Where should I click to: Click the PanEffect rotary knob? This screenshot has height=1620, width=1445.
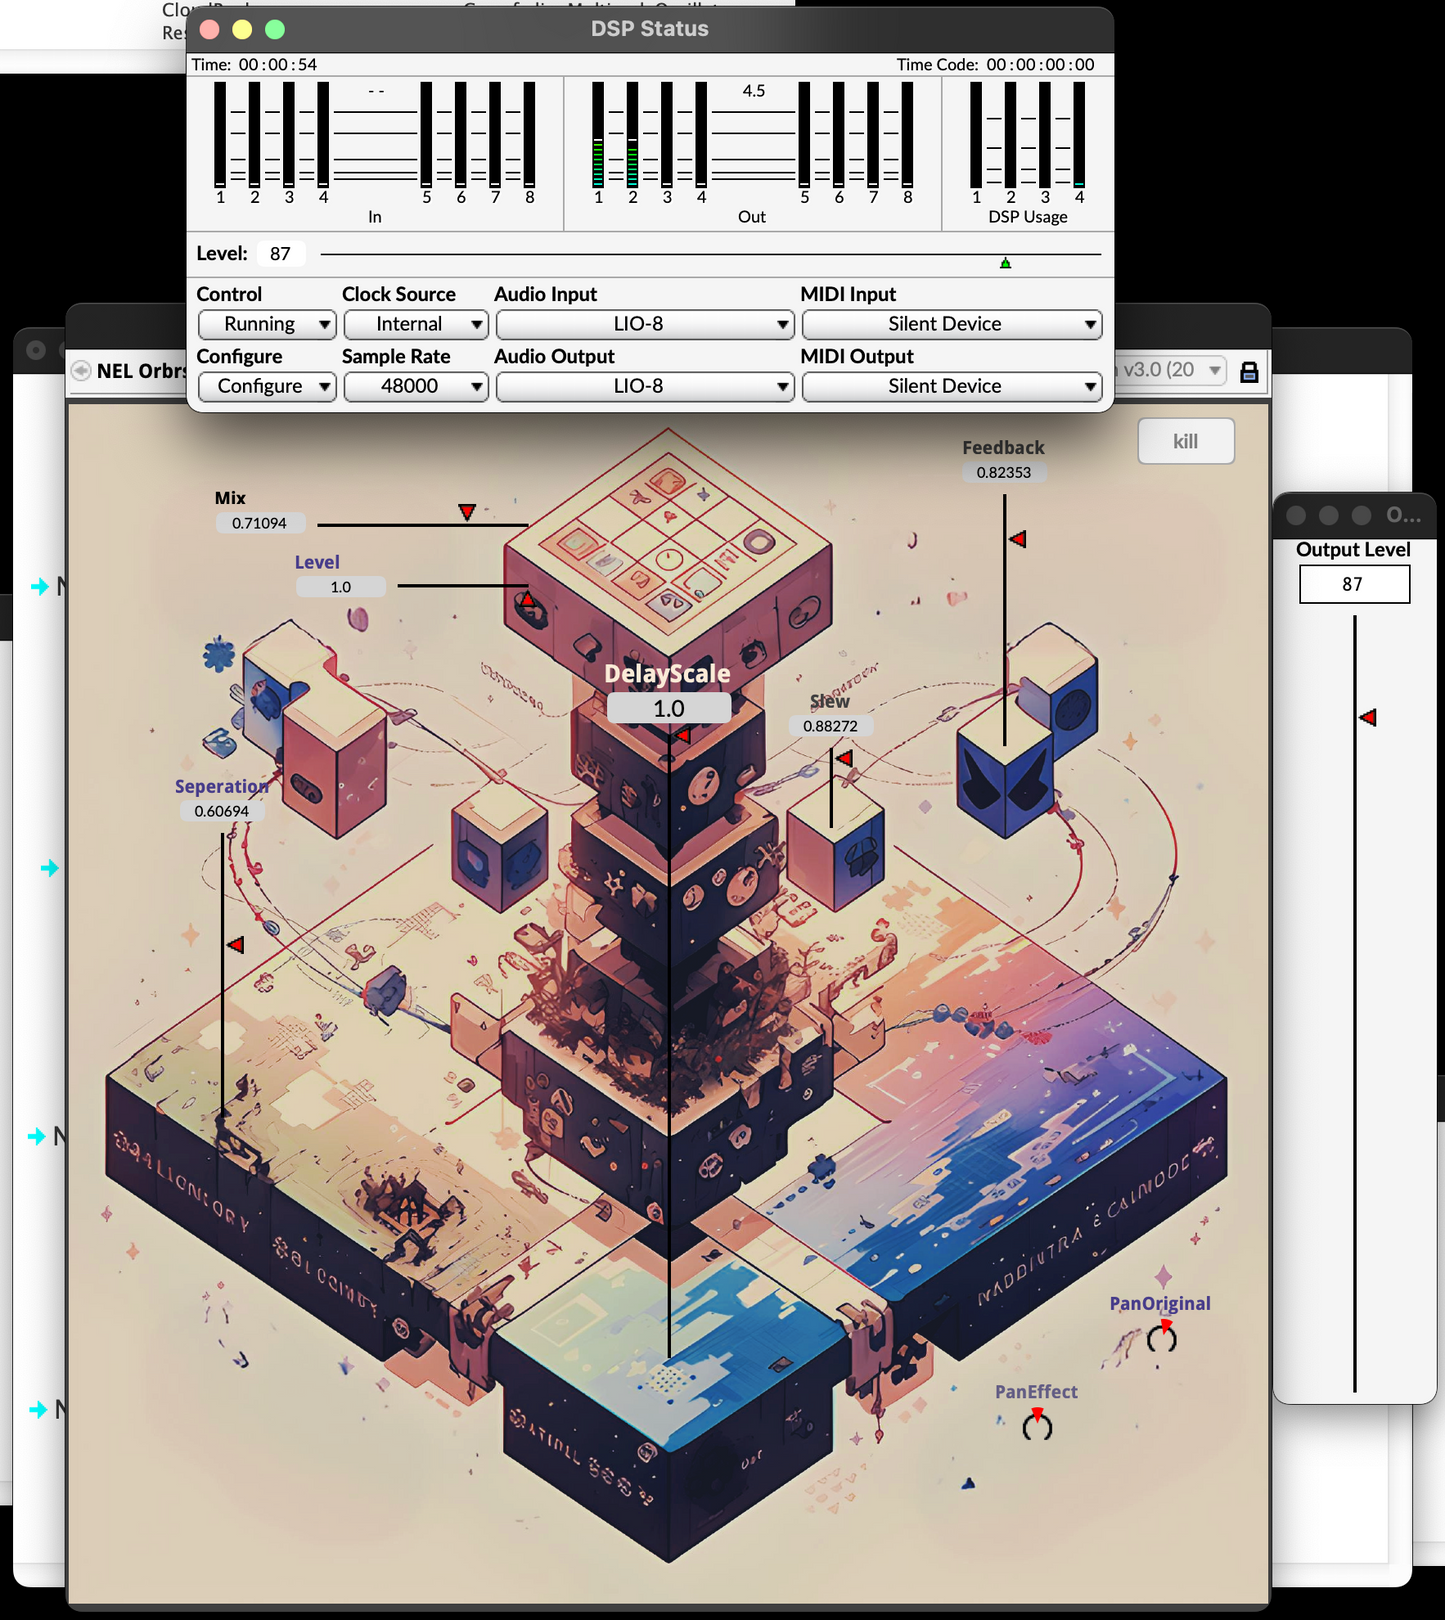click(1037, 1425)
